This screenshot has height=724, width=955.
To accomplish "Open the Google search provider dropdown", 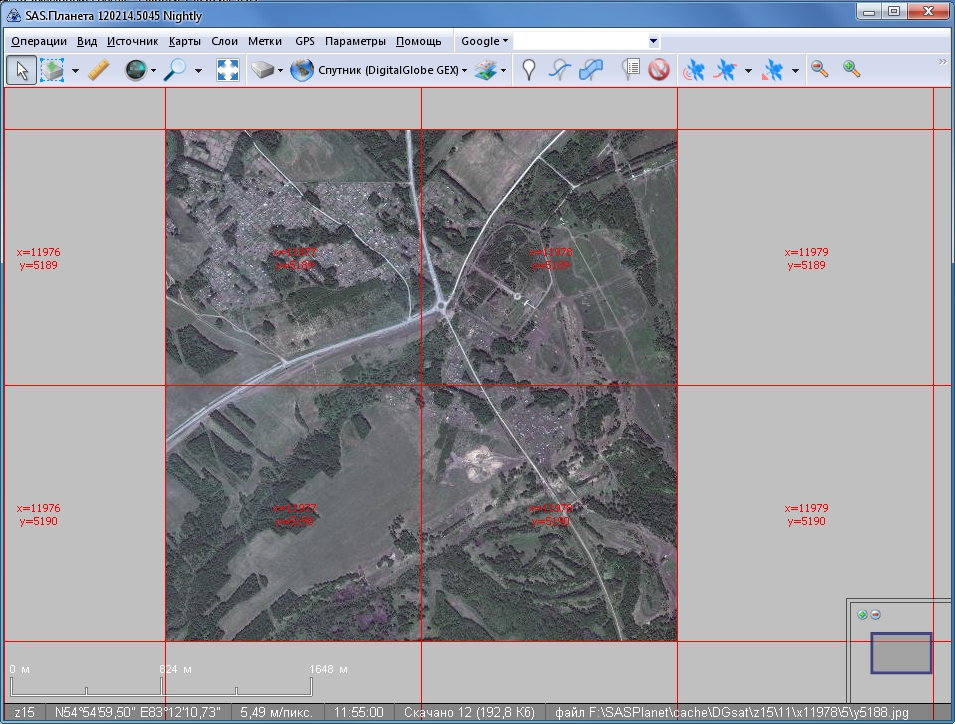I will click(484, 41).
